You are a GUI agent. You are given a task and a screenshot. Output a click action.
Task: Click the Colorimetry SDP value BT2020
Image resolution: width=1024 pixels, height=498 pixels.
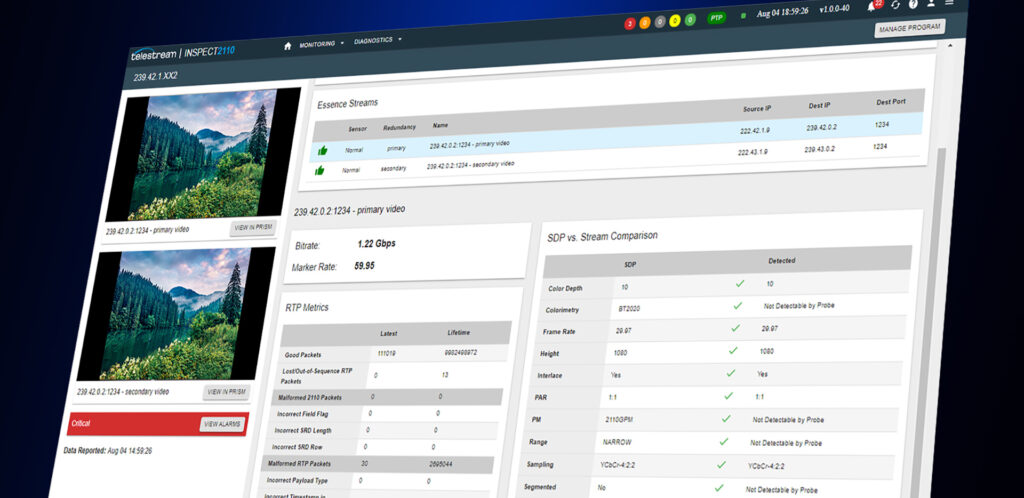coord(629,309)
